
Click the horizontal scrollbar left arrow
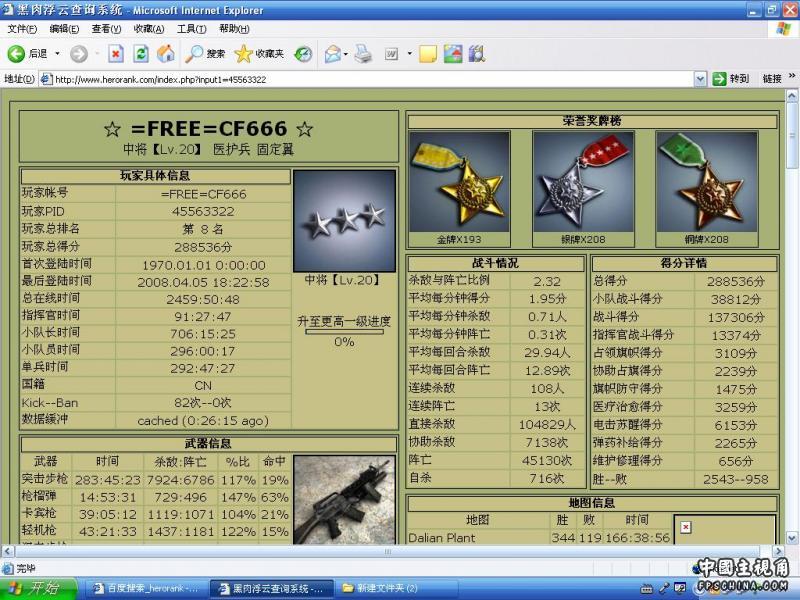click(8, 551)
